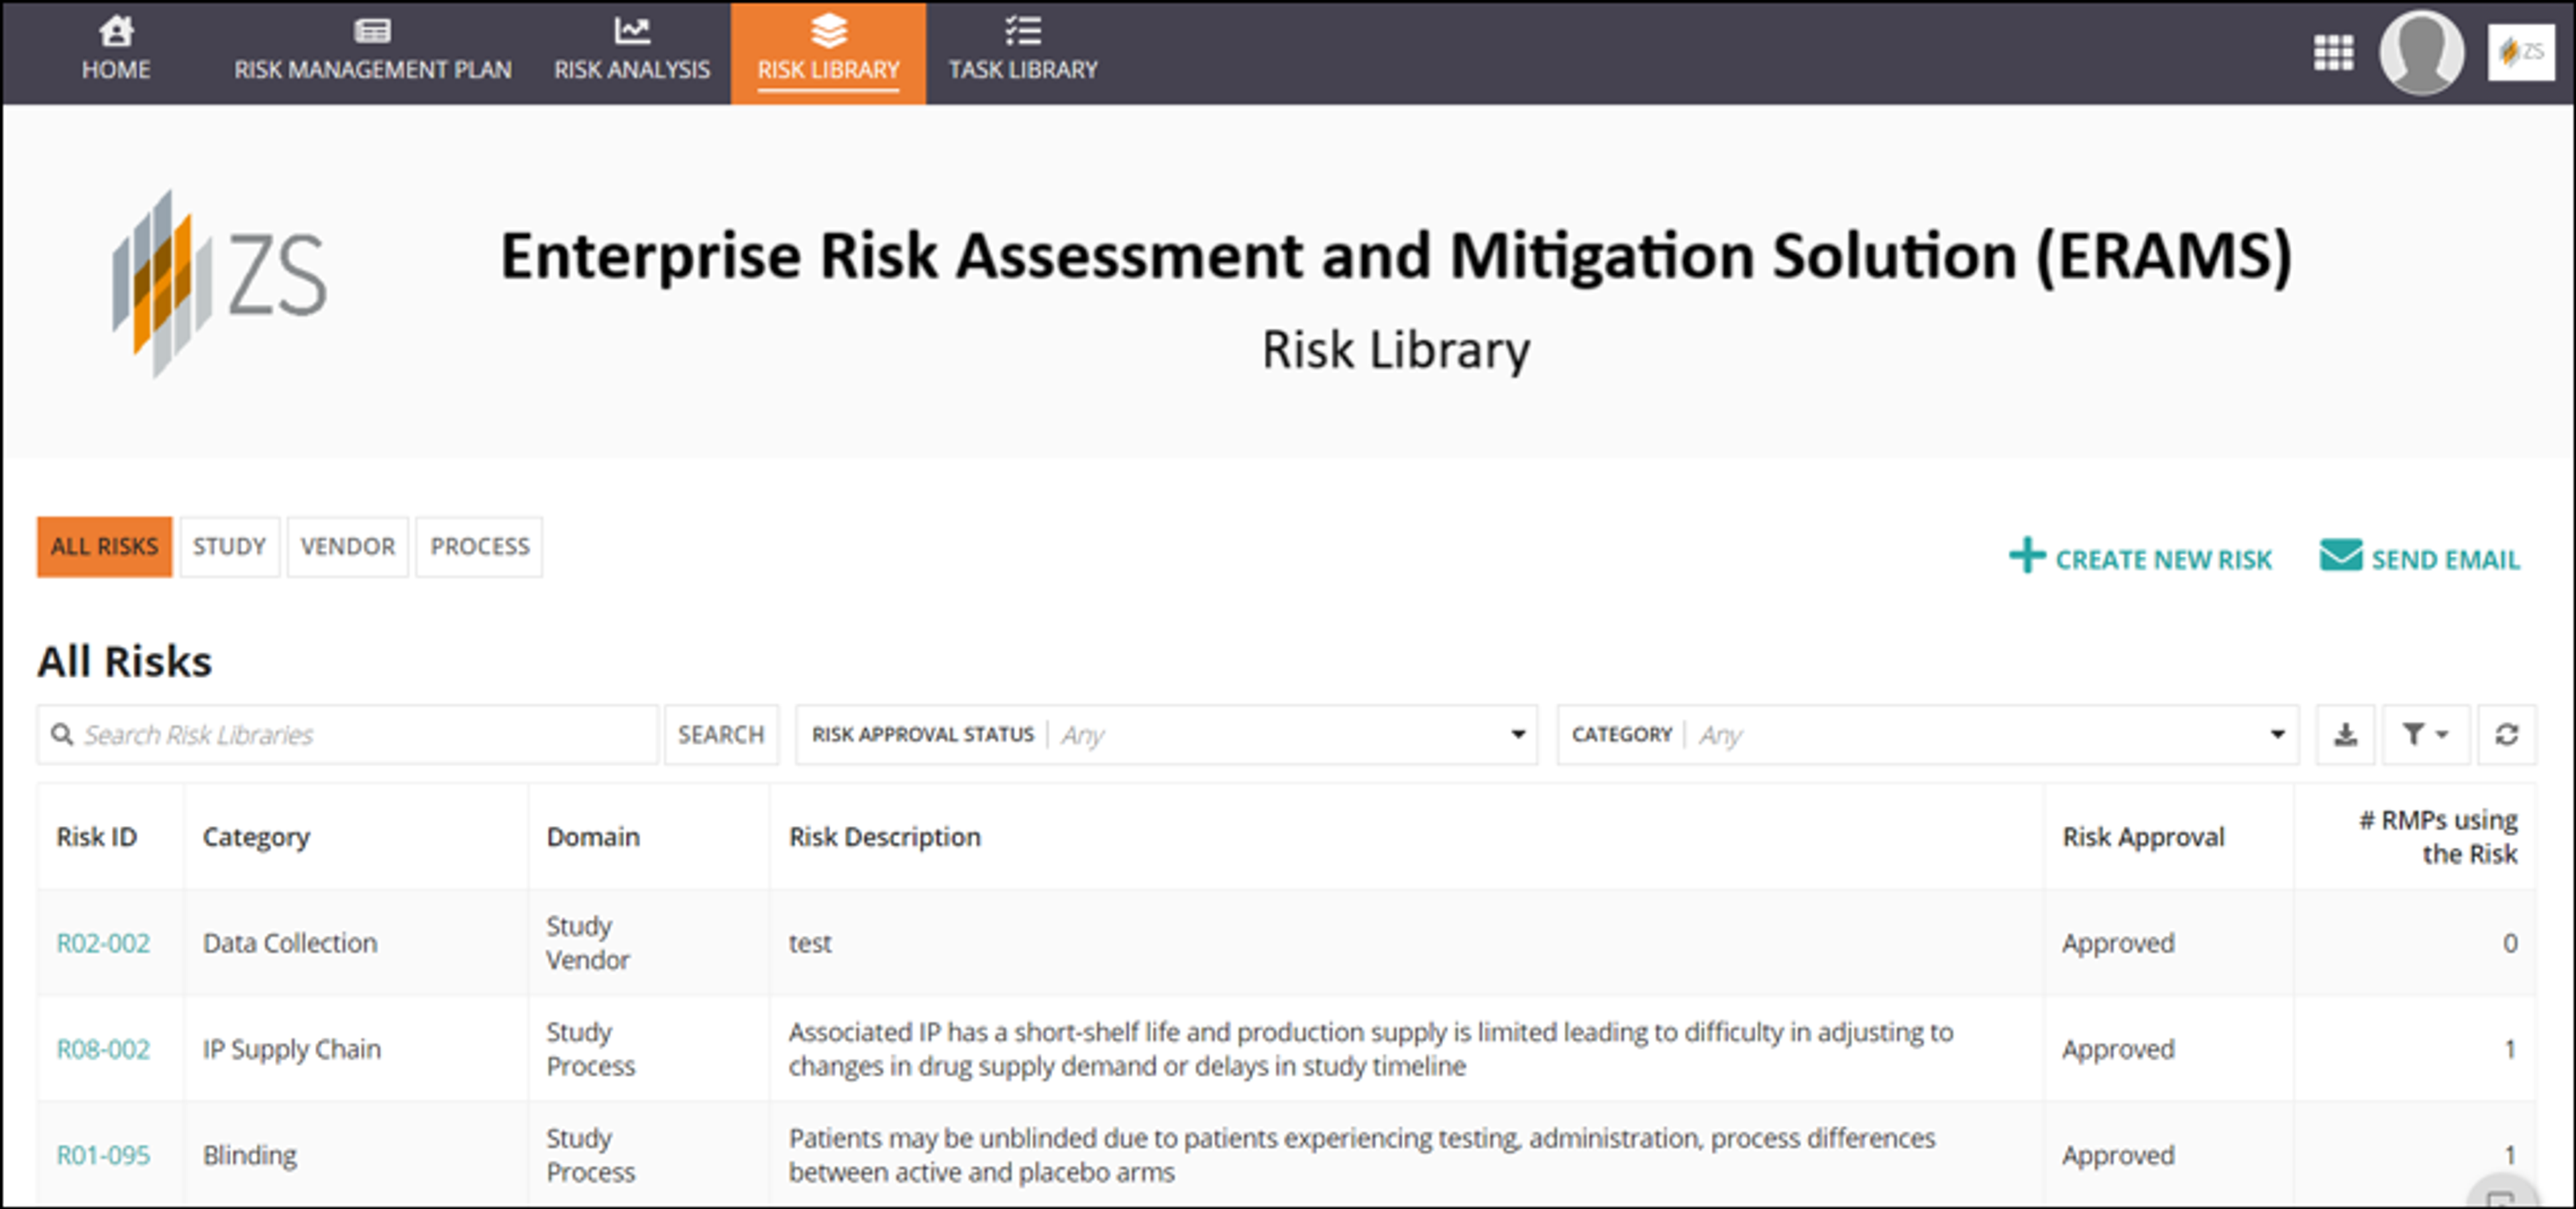Focus the Search Risk Libraries field
The image size is (2576, 1209).
coord(348,735)
